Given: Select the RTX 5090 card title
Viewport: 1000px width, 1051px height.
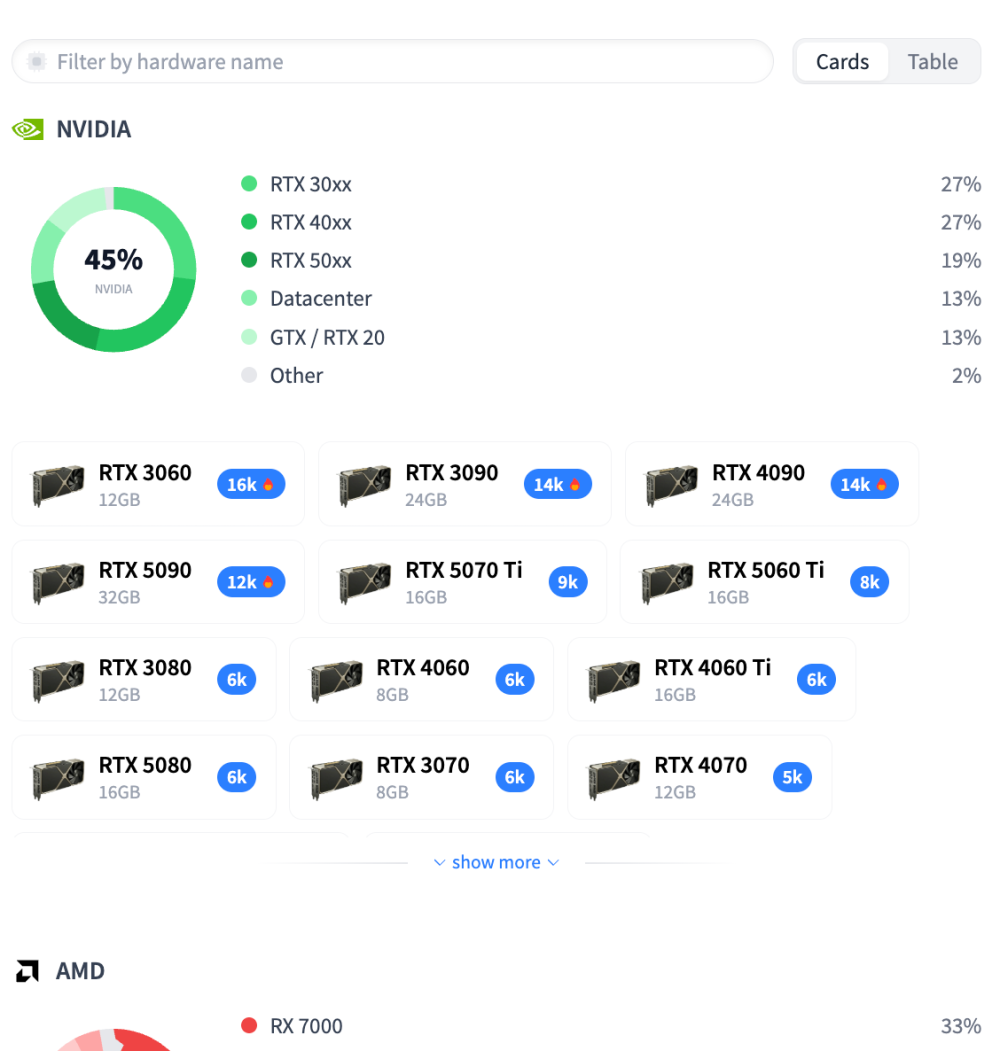Looking at the screenshot, I should click(145, 570).
